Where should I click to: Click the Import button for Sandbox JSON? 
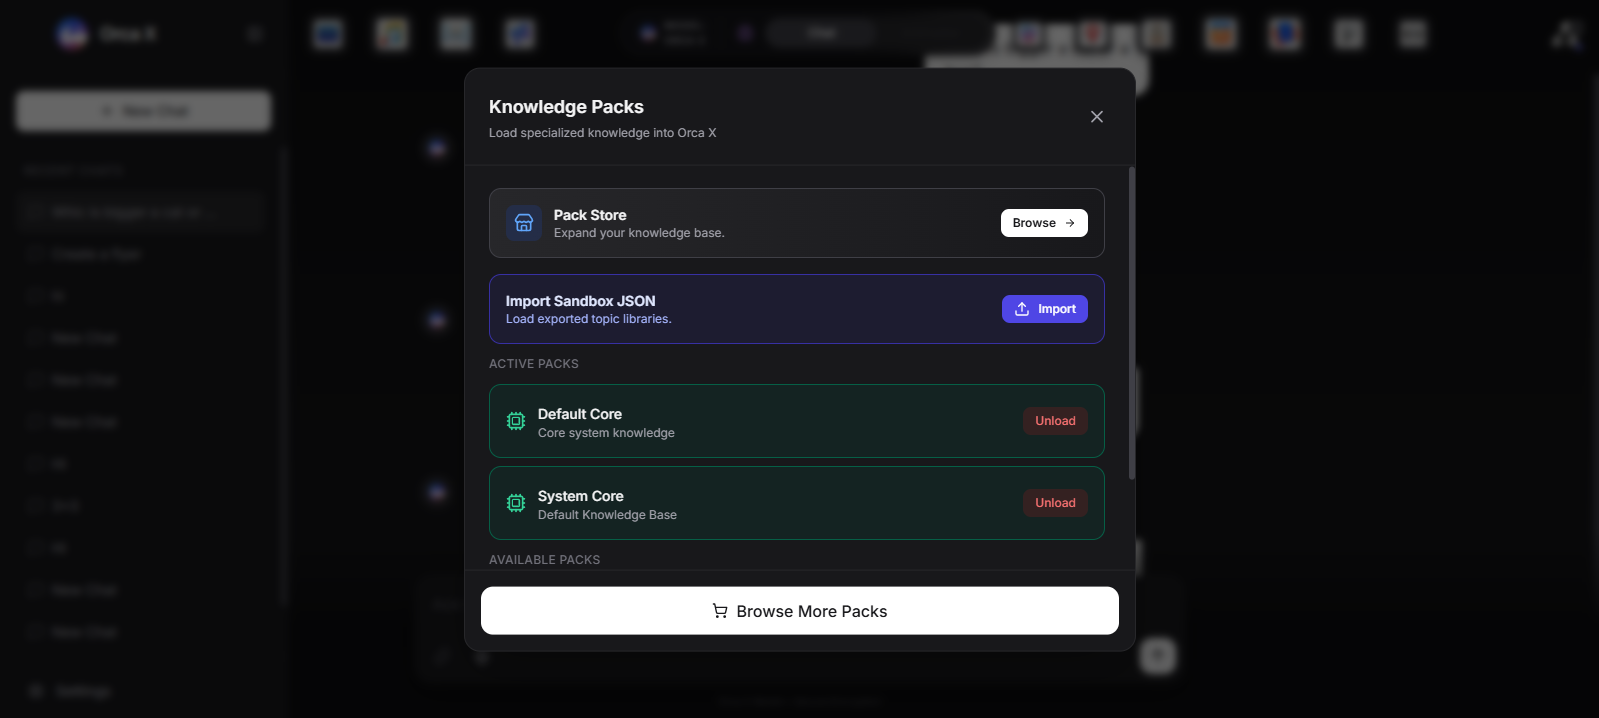[1045, 309]
